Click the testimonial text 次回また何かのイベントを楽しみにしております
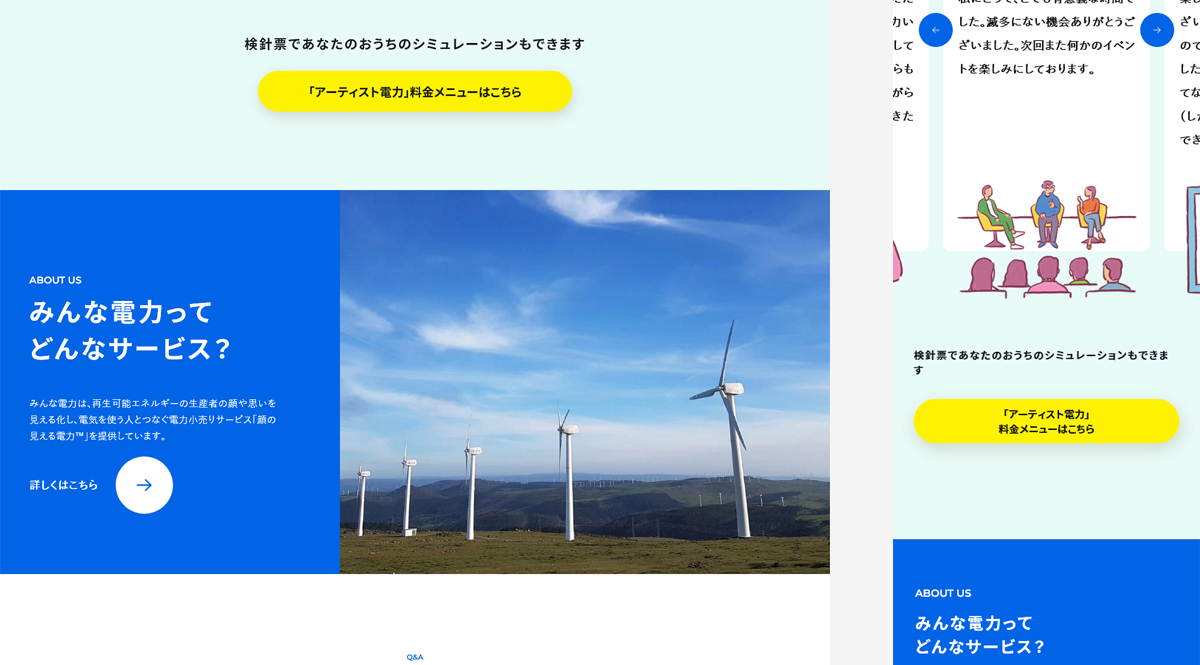 1046,58
